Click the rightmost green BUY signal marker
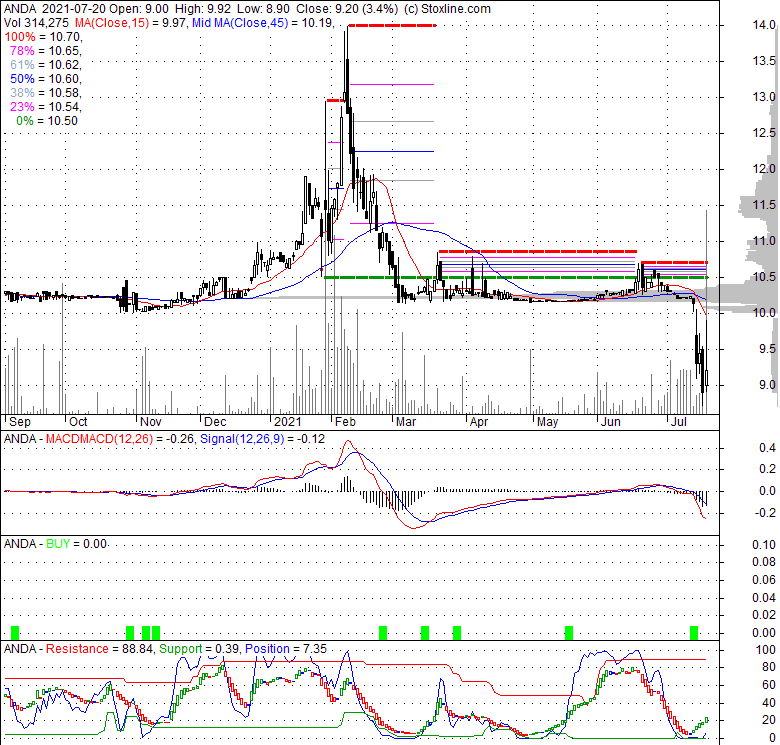Screen dimensions: 780x745 [694, 632]
